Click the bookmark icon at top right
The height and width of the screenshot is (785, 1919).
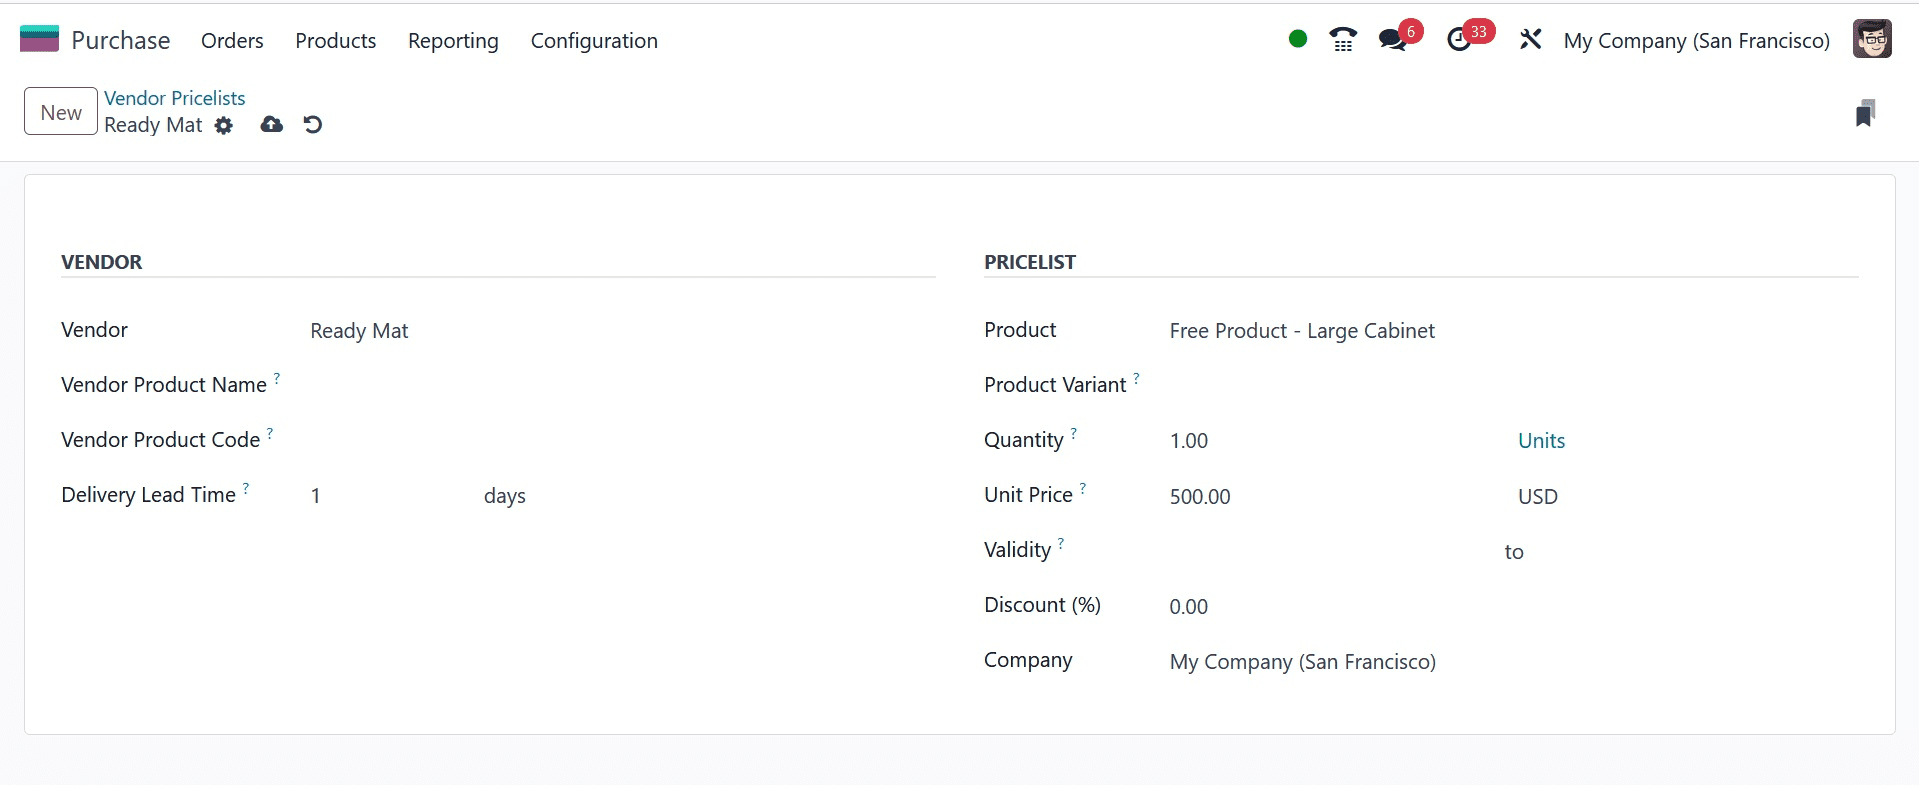pos(1865,113)
